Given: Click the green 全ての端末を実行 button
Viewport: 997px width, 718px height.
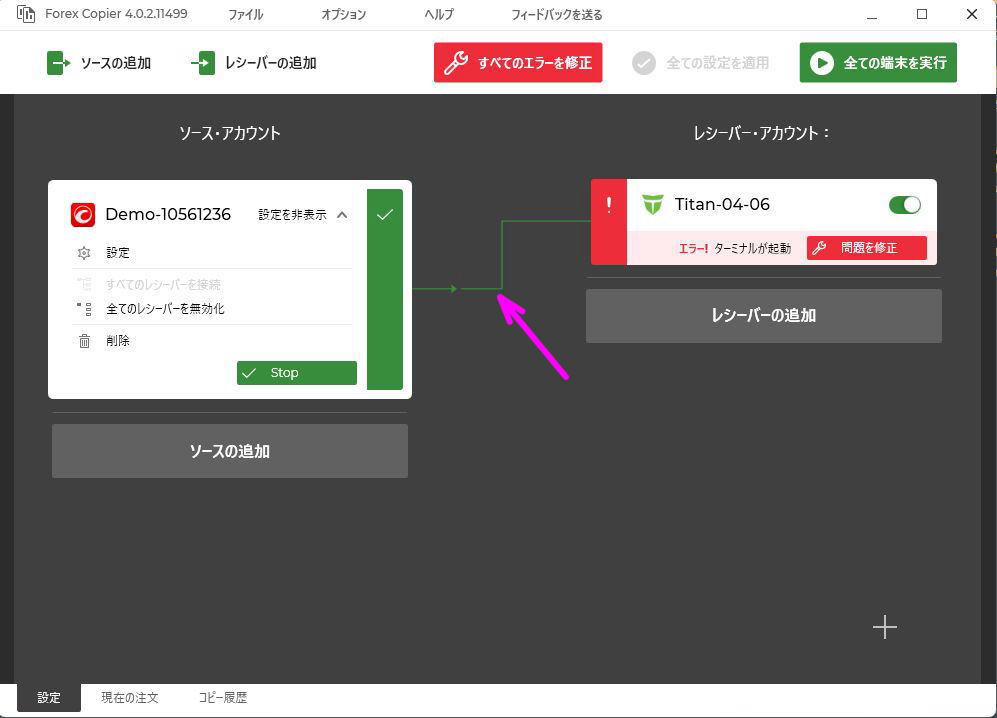Looking at the screenshot, I should (878, 62).
